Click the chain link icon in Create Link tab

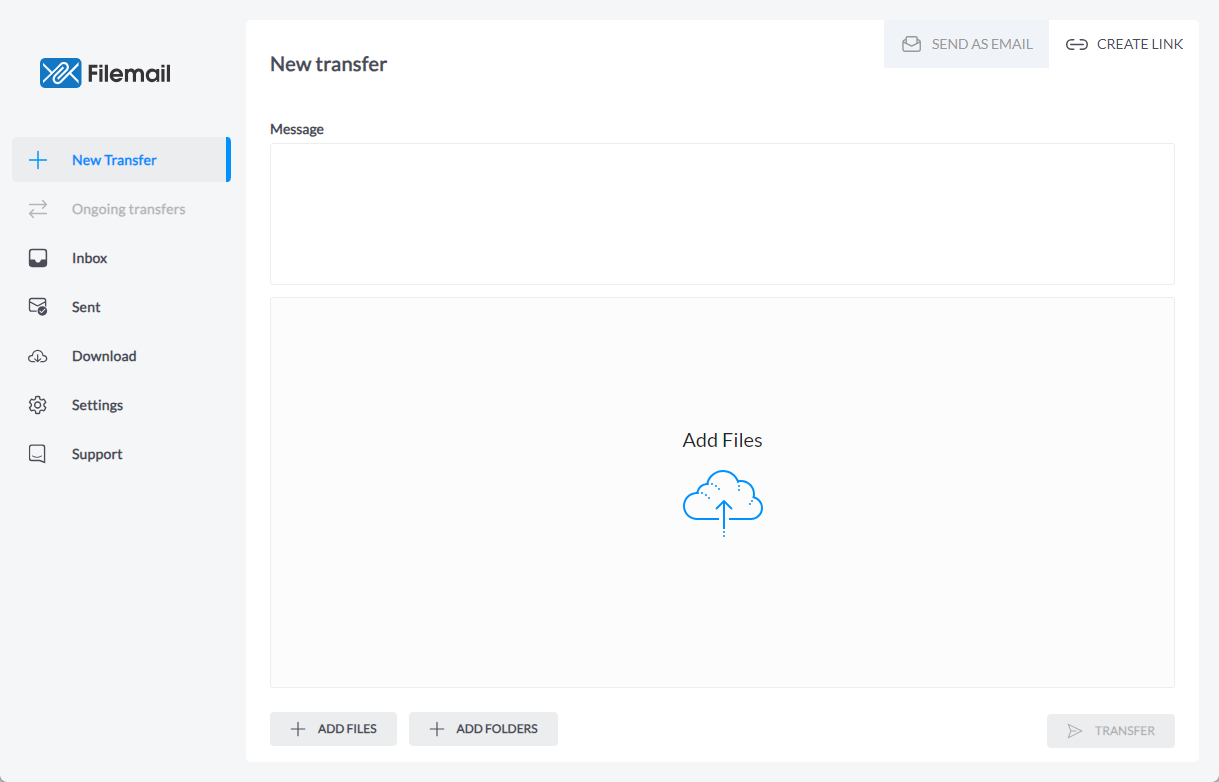pyautogui.click(x=1077, y=44)
